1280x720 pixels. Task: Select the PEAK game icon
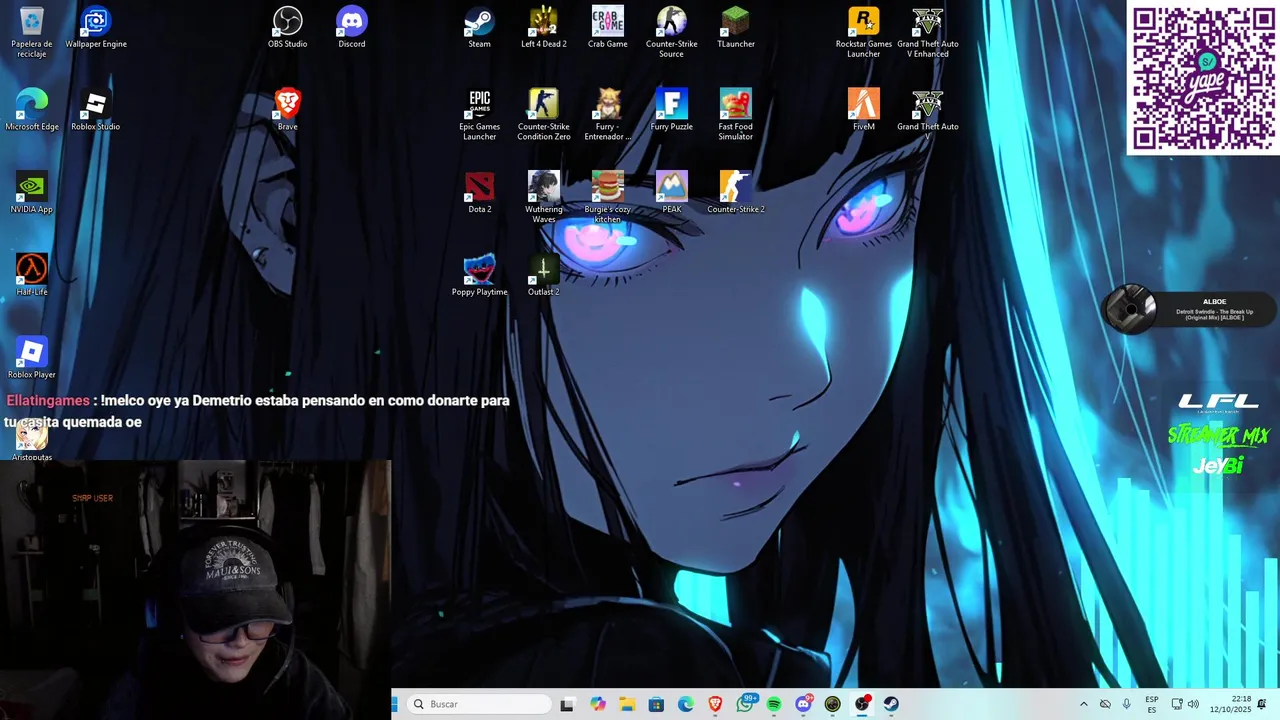tap(672, 193)
